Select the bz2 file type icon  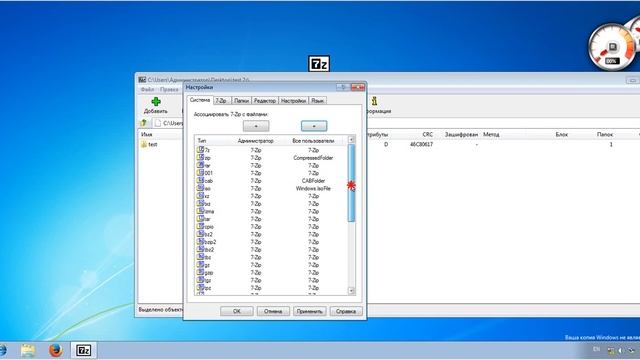point(200,234)
